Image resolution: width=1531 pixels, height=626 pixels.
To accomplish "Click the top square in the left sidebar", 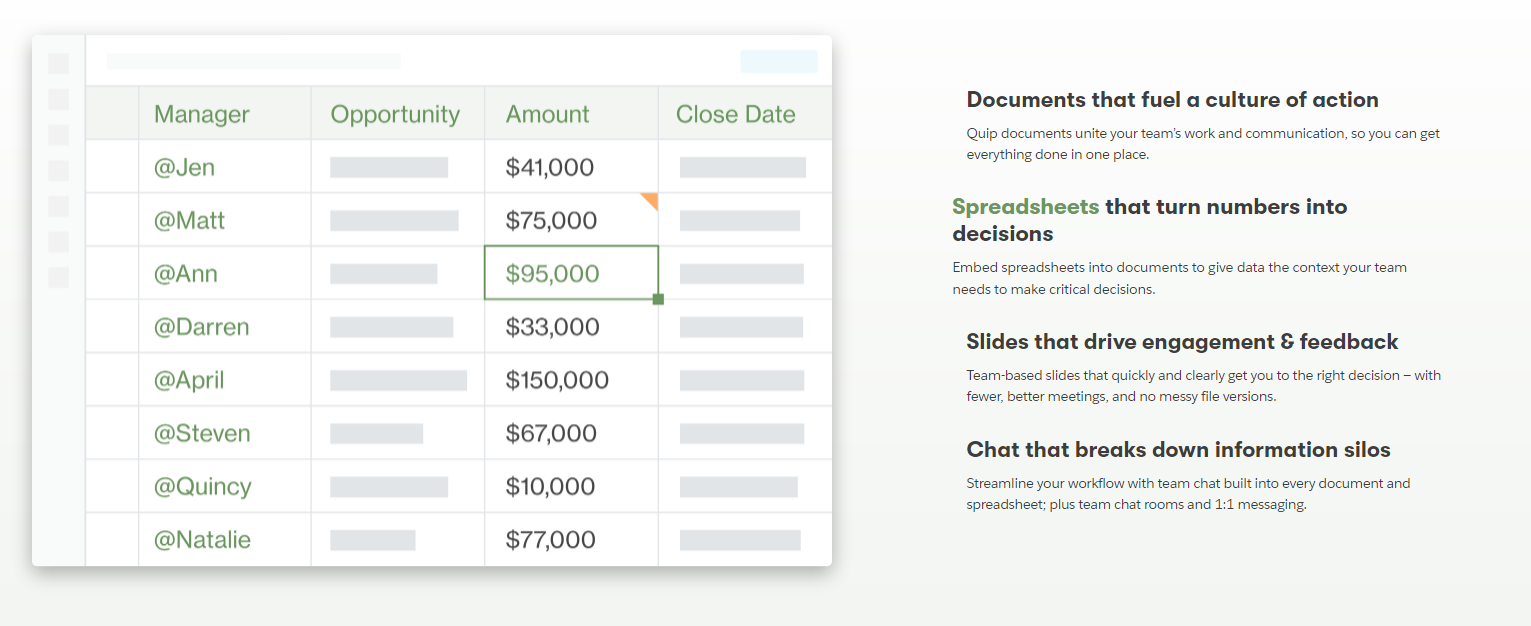I will tap(59, 64).
